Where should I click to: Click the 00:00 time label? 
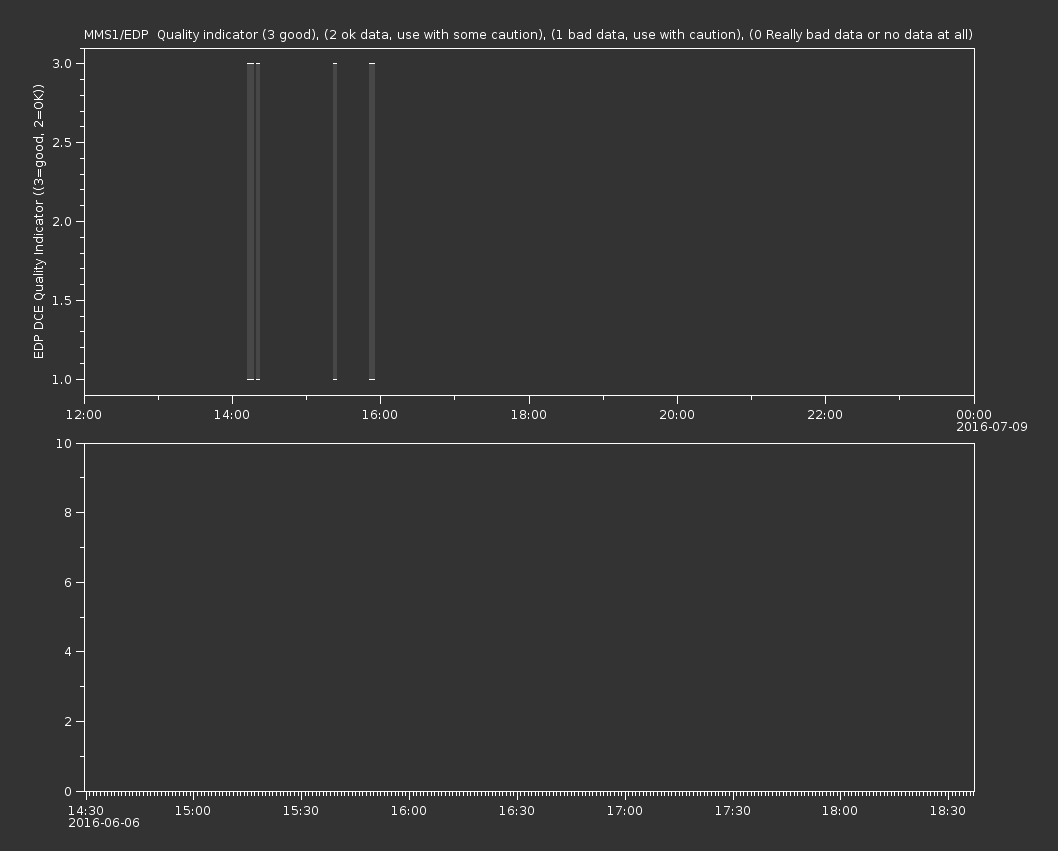(974, 414)
